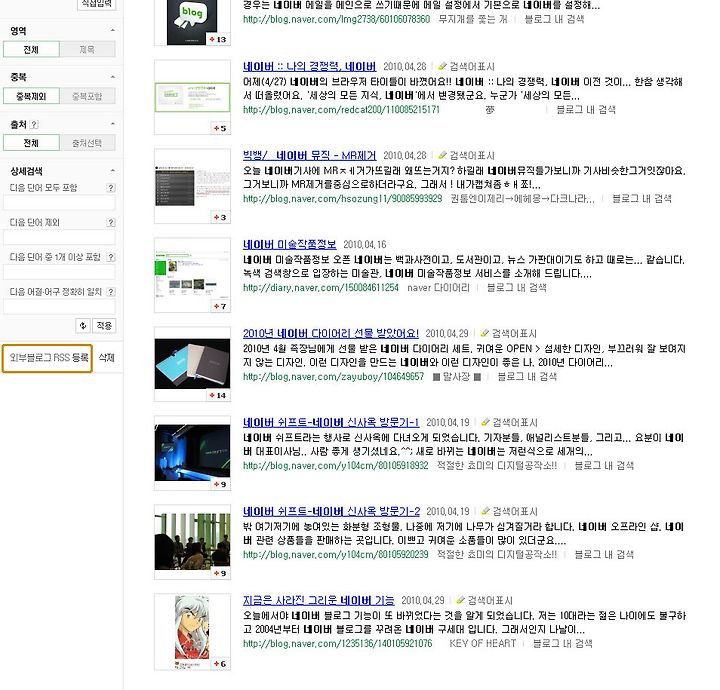Click the reset icon beside 적용

(x=83, y=325)
